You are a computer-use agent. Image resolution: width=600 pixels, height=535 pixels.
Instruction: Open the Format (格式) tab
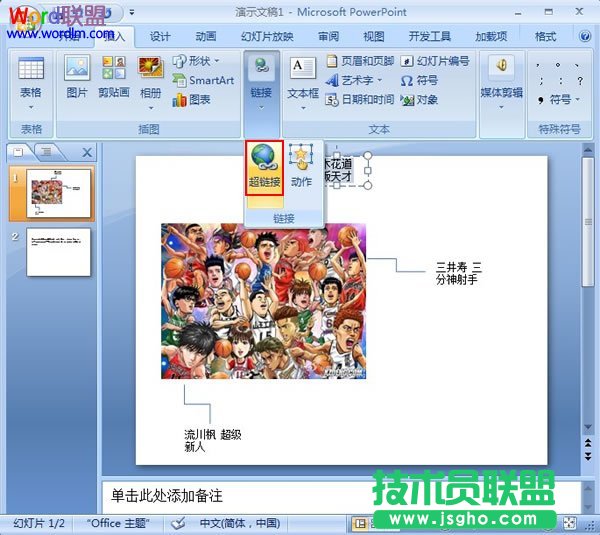tap(545, 36)
